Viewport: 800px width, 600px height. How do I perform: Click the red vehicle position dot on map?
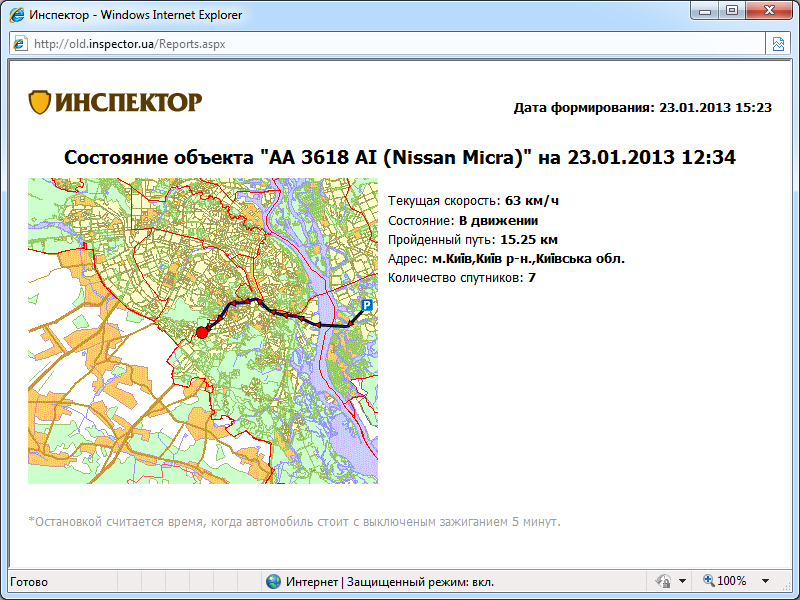click(x=202, y=333)
